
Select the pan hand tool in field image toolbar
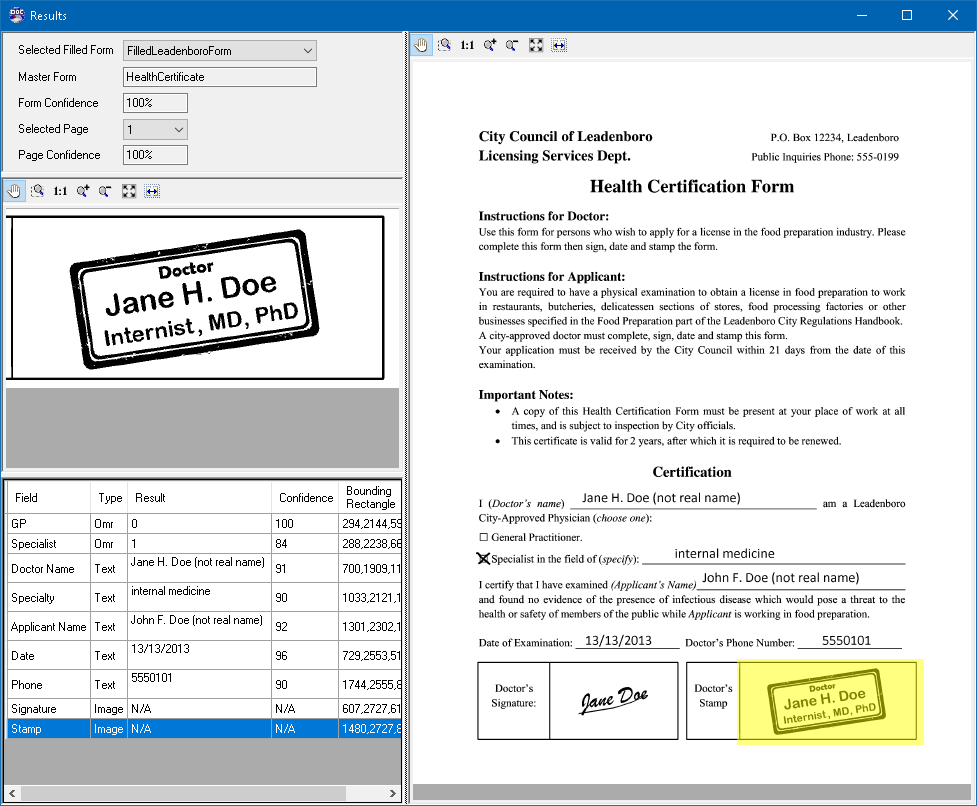[x=14, y=191]
